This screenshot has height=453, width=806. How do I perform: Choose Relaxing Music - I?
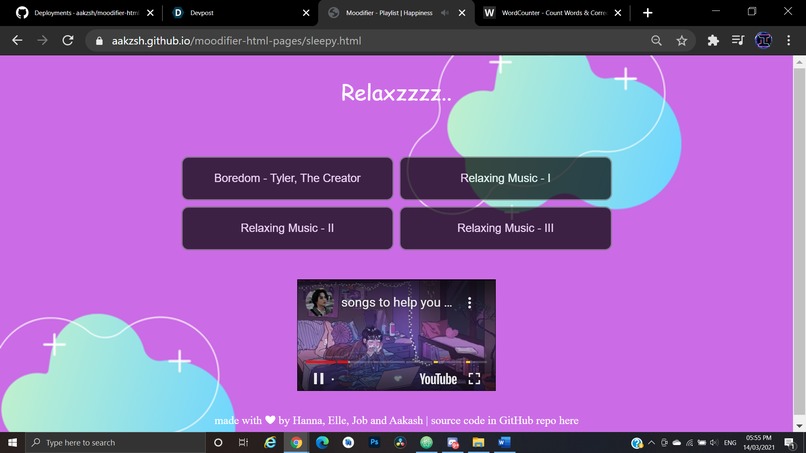505,178
